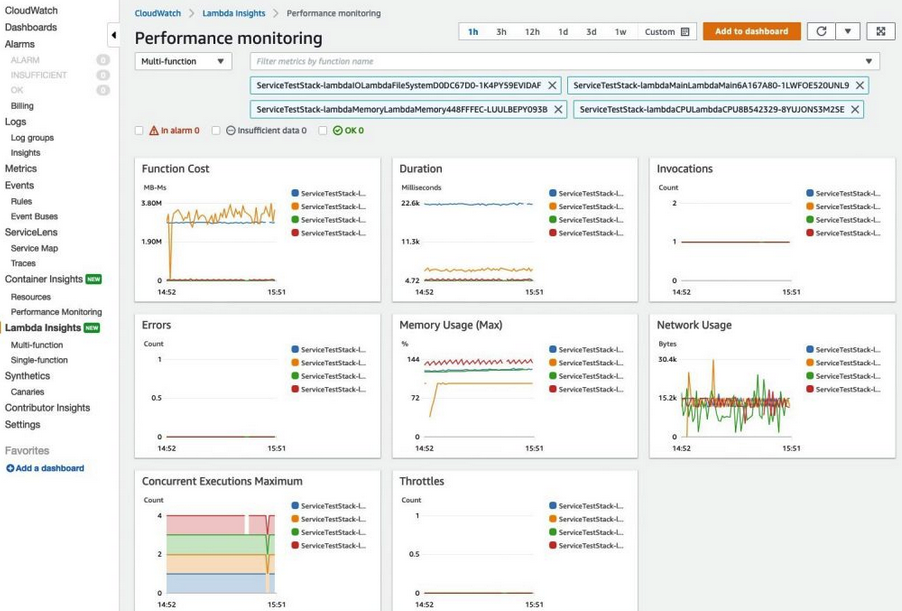This screenshot has width=902, height=611.
Task: Go to CloudWatch in the breadcrumb
Action: point(158,13)
